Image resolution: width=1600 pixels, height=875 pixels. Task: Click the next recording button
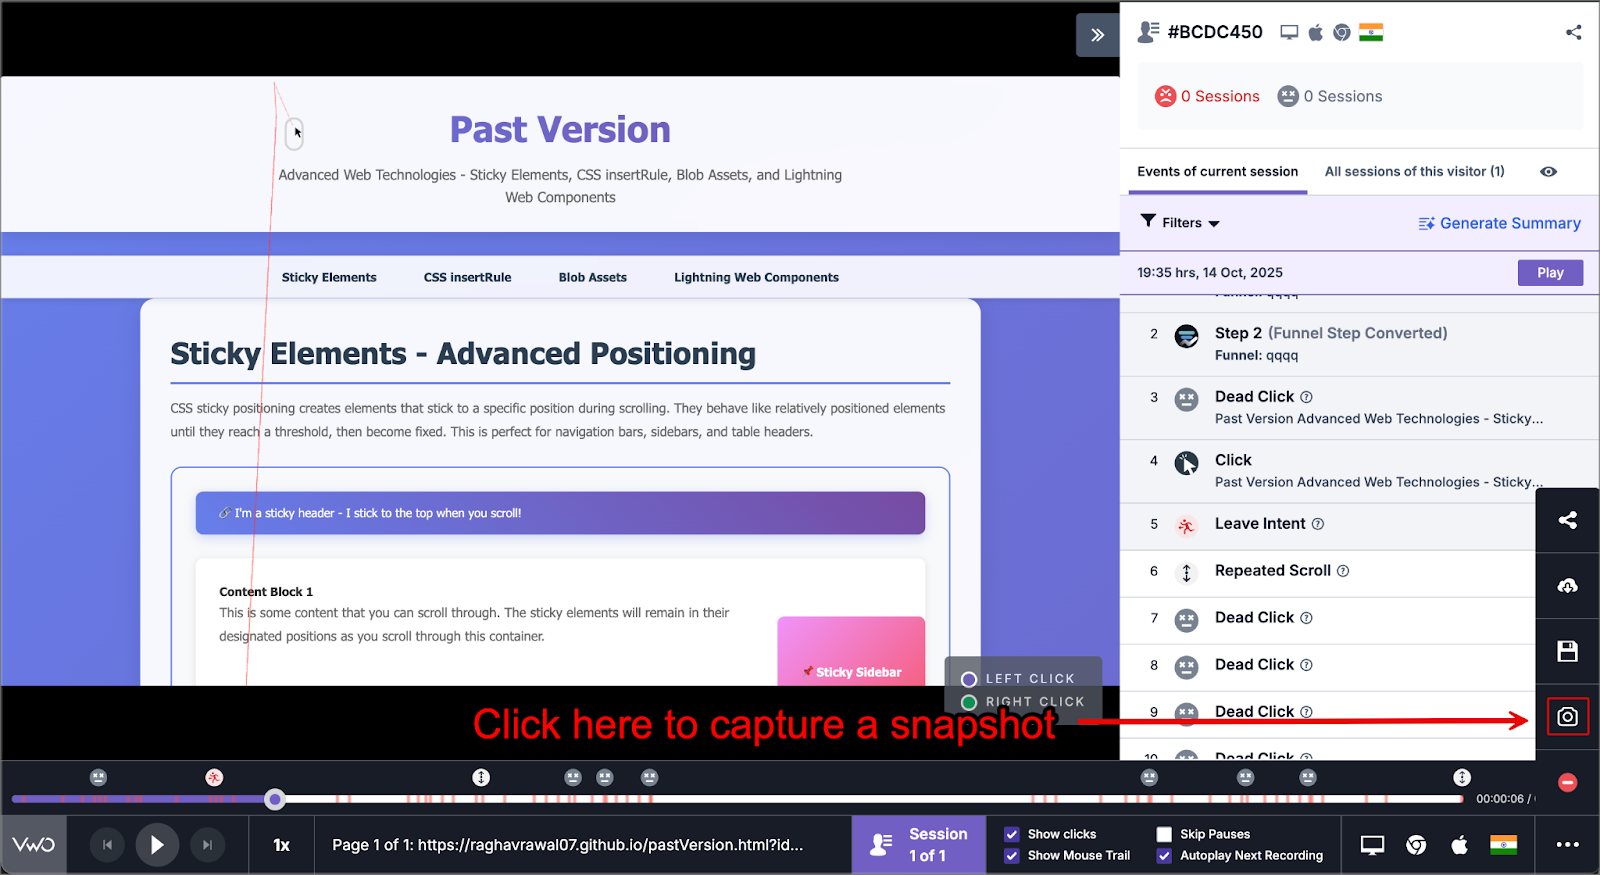pos(207,845)
